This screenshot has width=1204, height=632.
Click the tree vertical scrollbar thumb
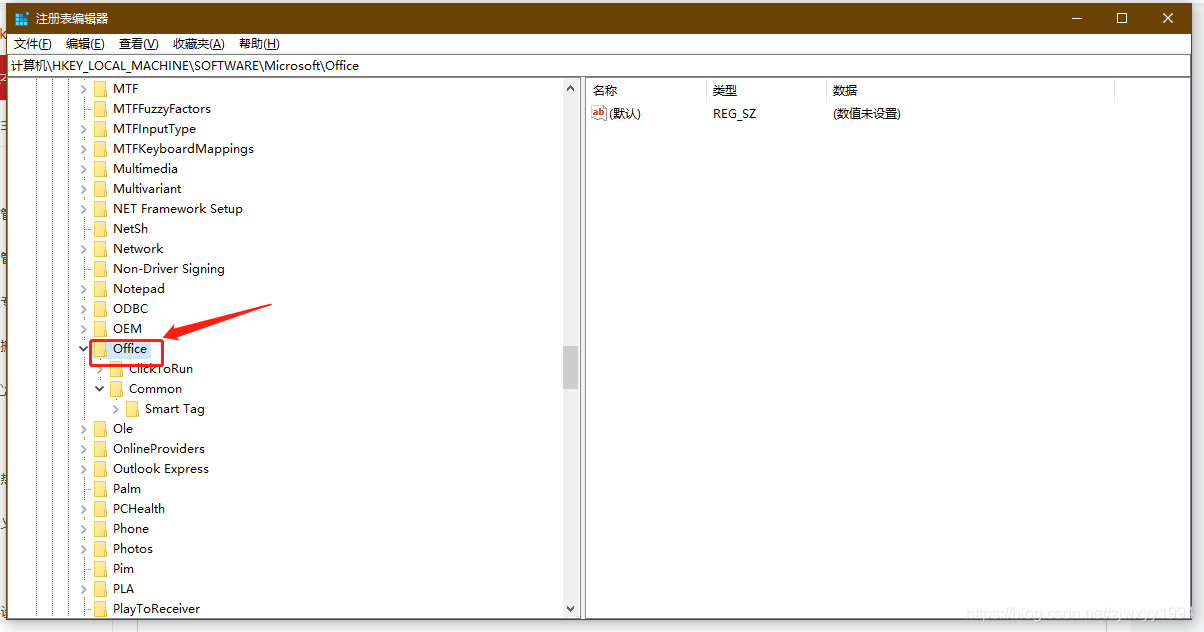pyautogui.click(x=570, y=367)
